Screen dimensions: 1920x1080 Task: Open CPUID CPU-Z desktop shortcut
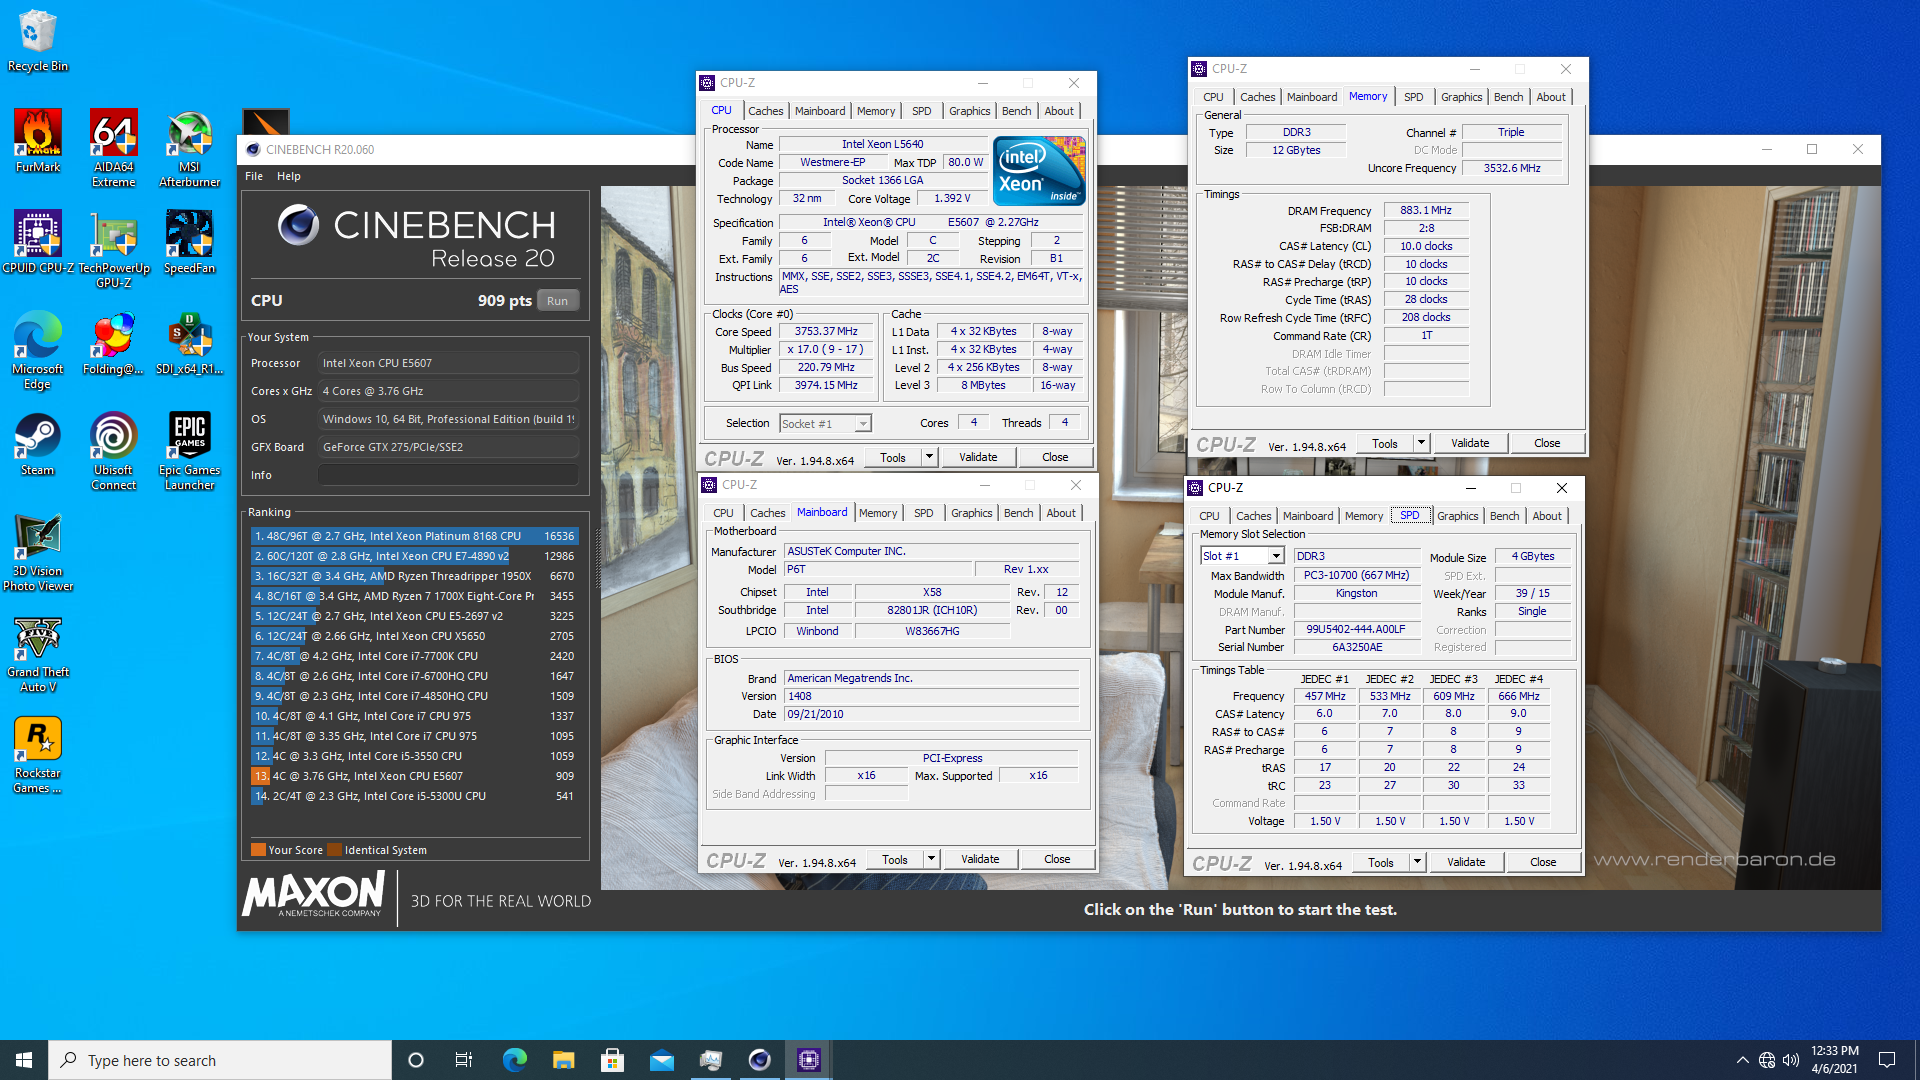(x=38, y=242)
